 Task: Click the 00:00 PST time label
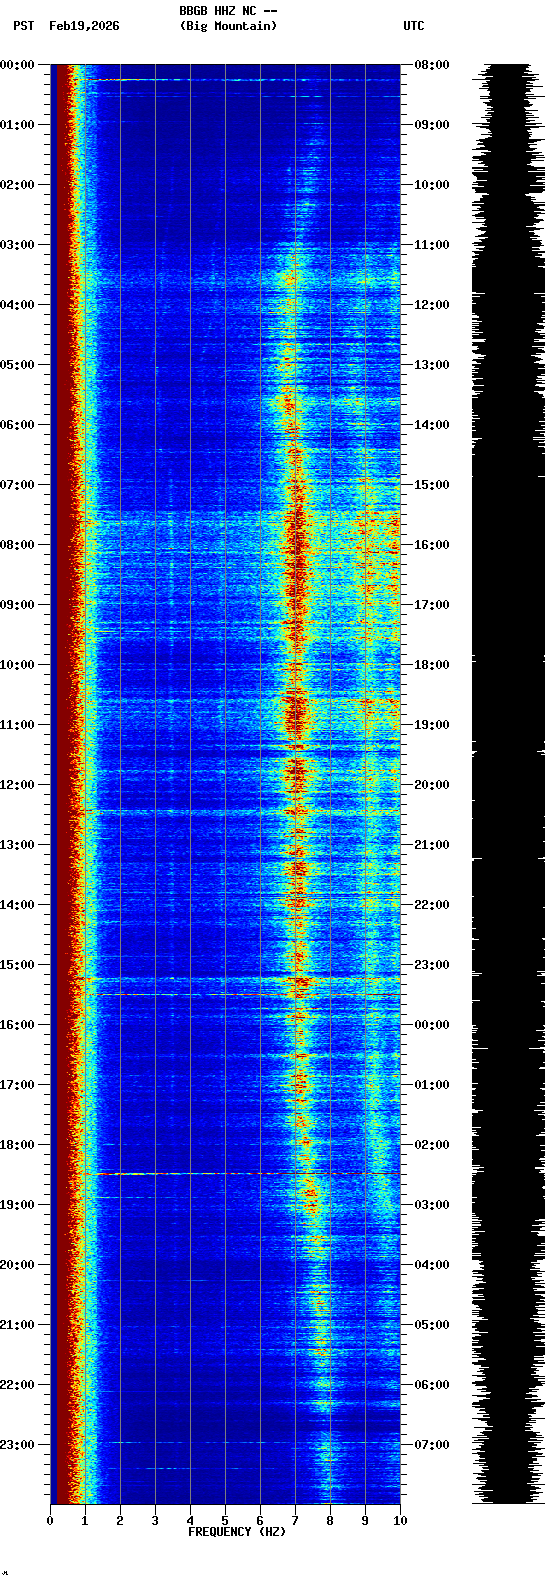click(x=18, y=65)
